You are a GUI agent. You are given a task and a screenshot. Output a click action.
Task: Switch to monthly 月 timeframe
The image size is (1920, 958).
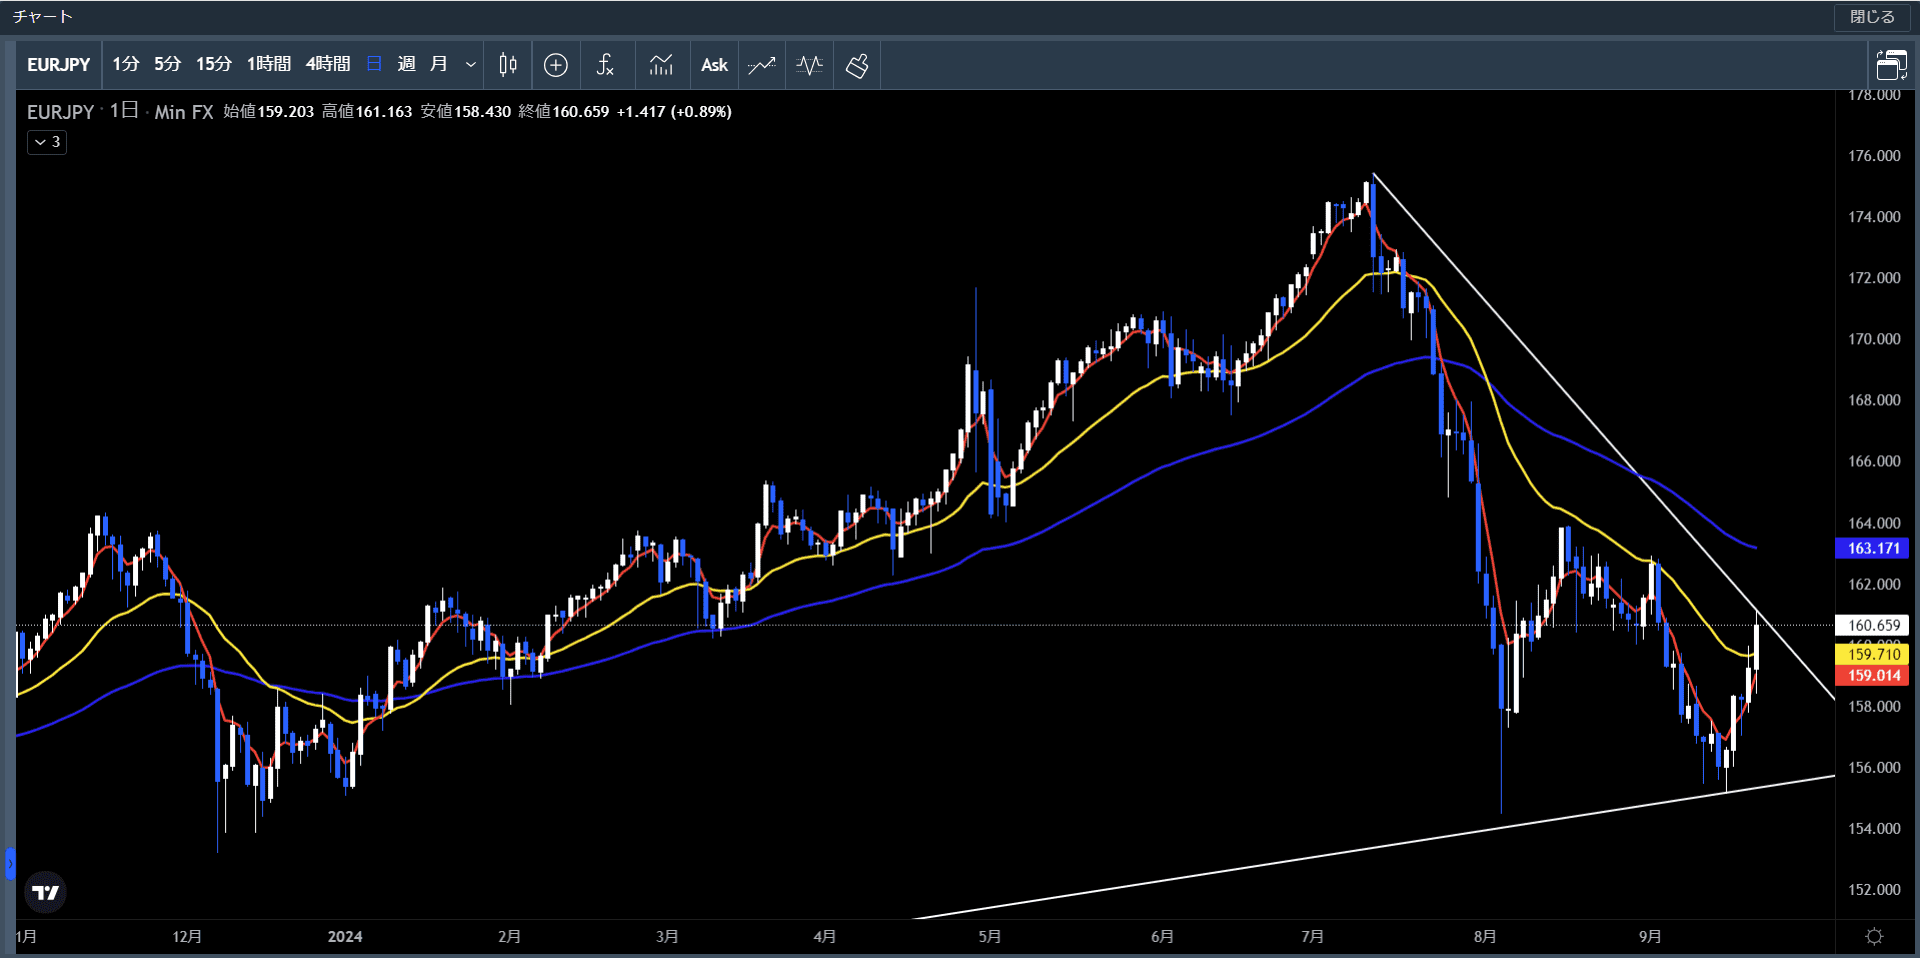pos(438,64)
